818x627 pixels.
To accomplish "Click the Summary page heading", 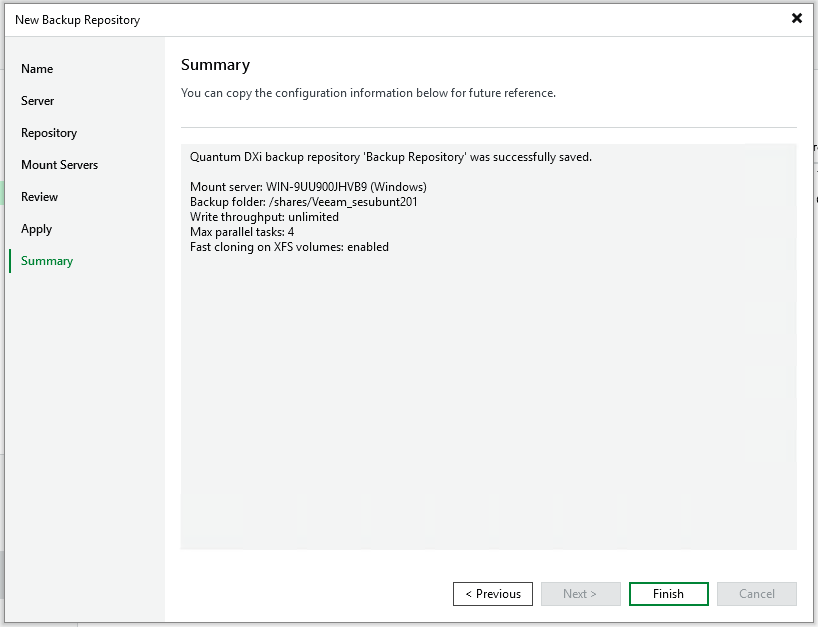I will click(x=215, y=65).
